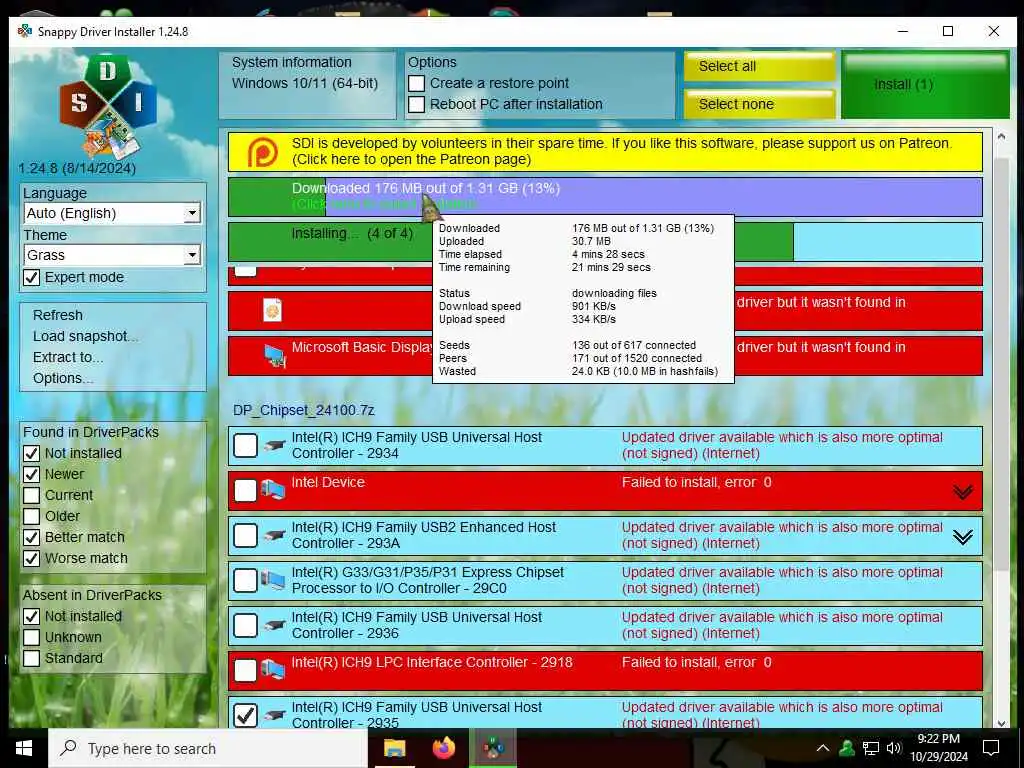1024x768 pixels.
Task: Click the Patreon logo icon in the banner
Action: point(262,153)
